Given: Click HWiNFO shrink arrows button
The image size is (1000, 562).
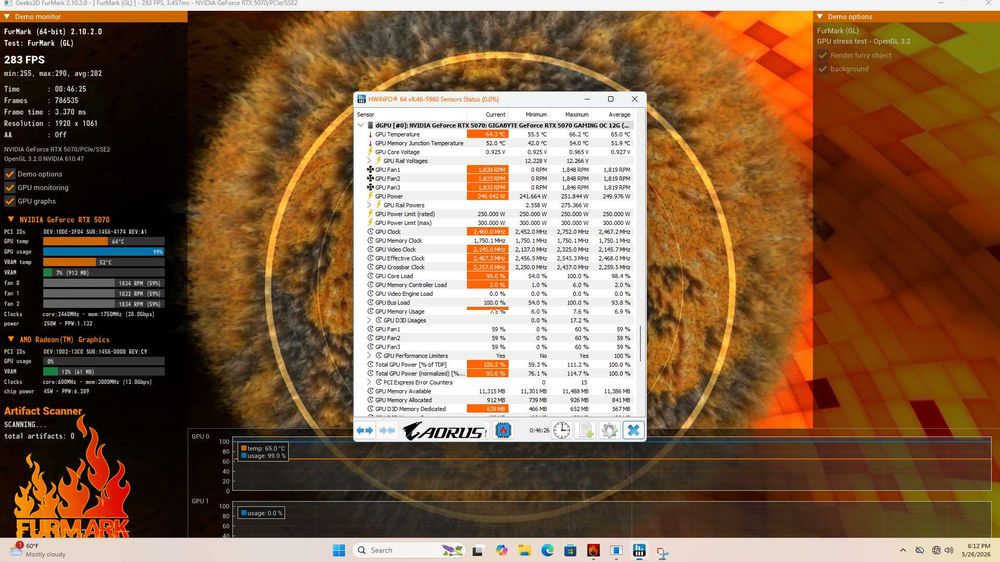Looking at the screenshot, I should 387,431.
